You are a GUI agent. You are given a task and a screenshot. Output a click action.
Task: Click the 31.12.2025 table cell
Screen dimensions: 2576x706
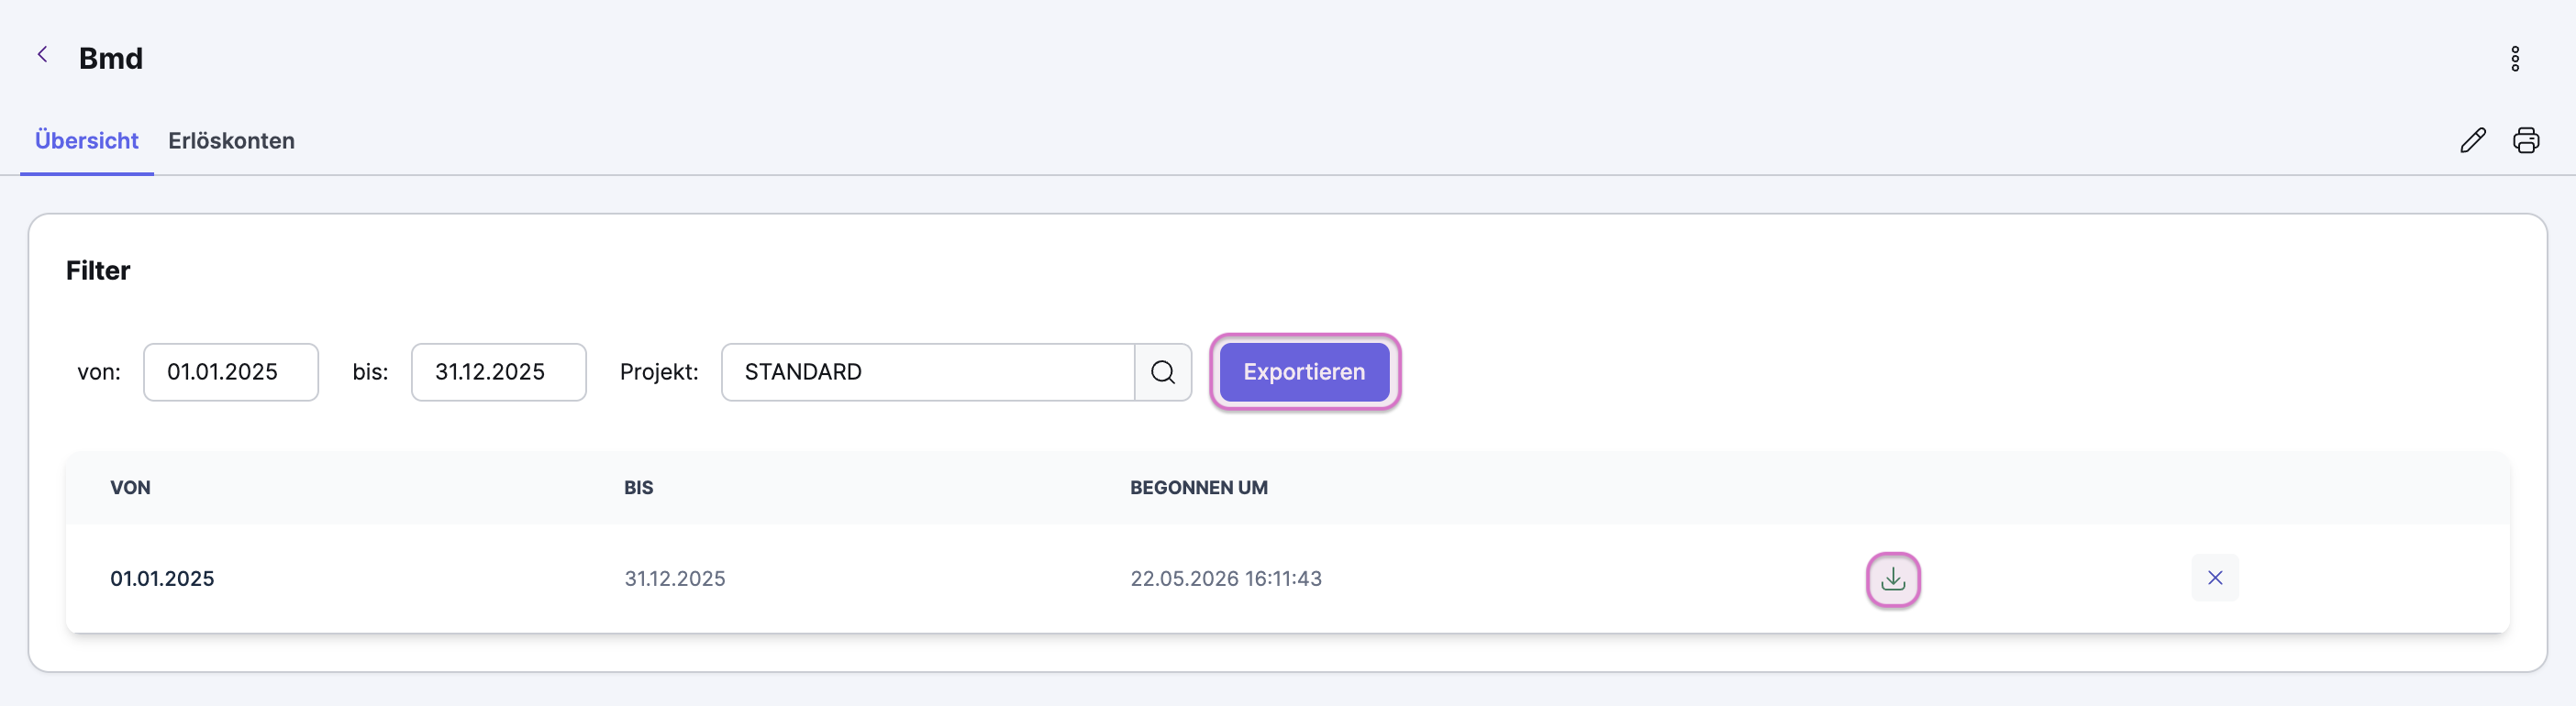pyautogui.click(x=675, y=579)
